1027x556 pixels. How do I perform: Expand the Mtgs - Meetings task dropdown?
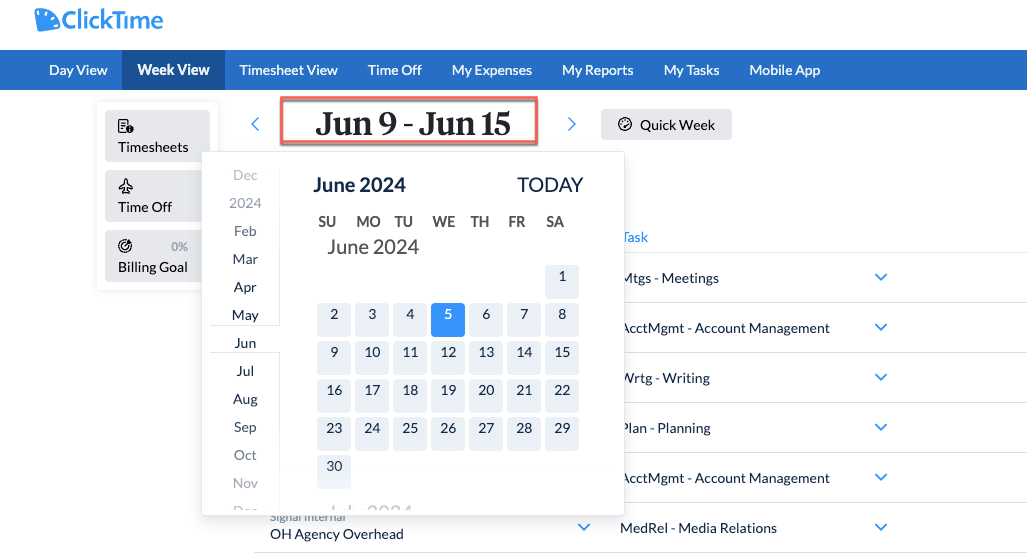[x=881, y=277]
